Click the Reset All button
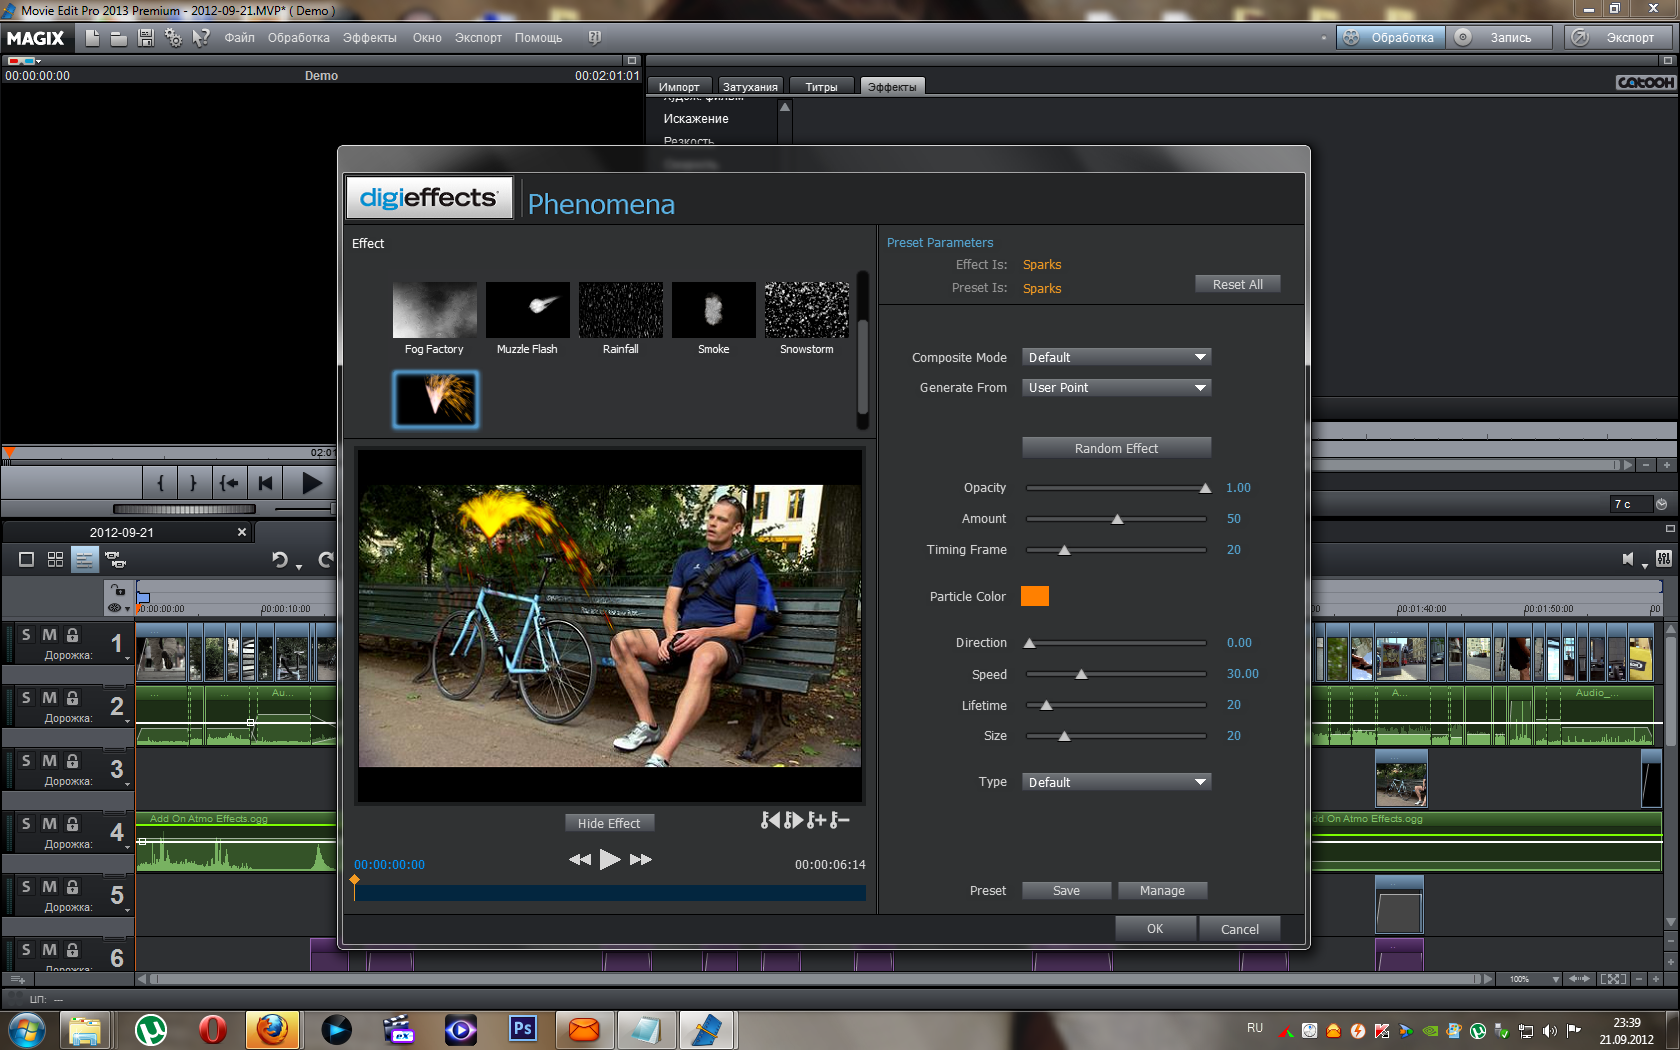Viewport: 1680px width, 1050px height. 1237,284
